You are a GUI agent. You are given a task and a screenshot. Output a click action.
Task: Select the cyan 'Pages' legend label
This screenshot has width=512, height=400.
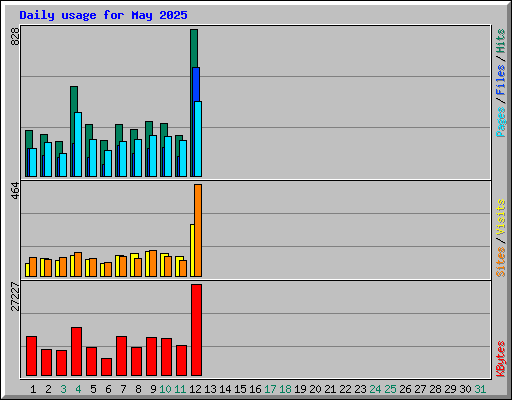(x=500, y=122)
